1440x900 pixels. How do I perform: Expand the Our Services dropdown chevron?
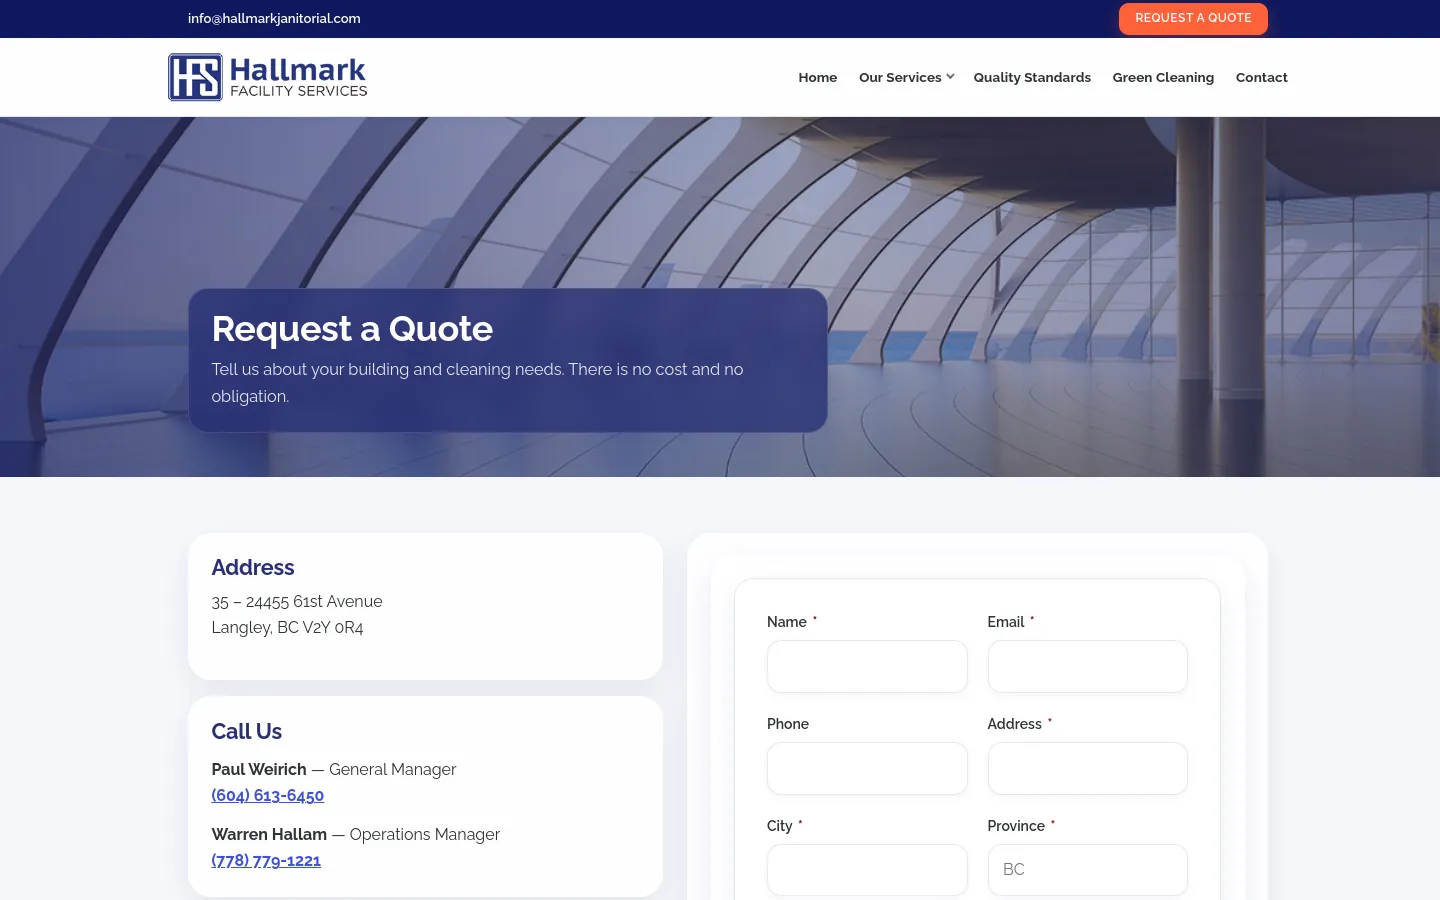(950, 77)
